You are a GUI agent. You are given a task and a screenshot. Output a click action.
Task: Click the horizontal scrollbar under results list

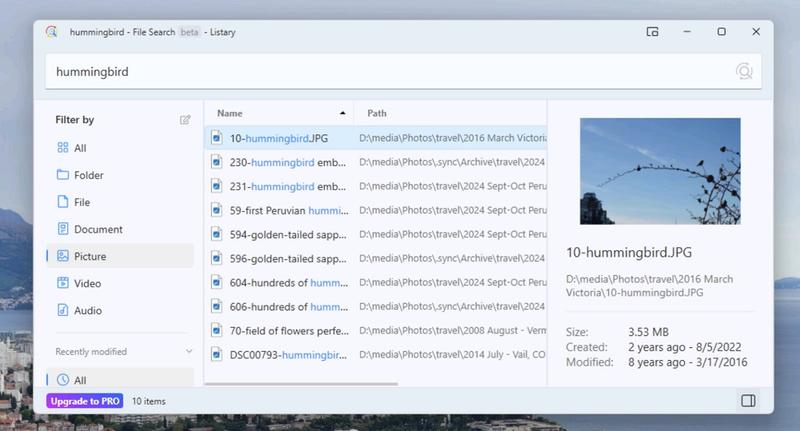coord(300,383)
